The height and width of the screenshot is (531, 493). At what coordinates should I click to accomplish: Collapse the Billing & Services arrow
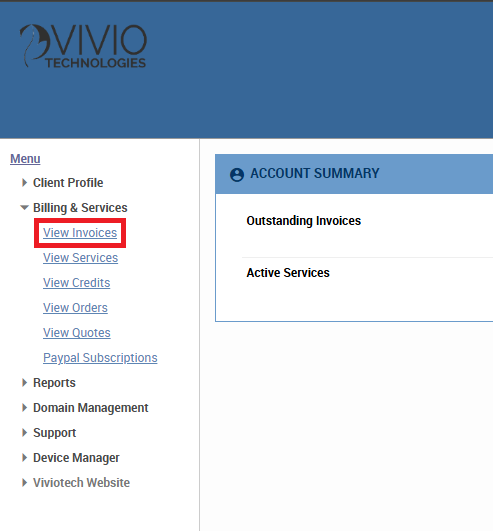(24, 208)
